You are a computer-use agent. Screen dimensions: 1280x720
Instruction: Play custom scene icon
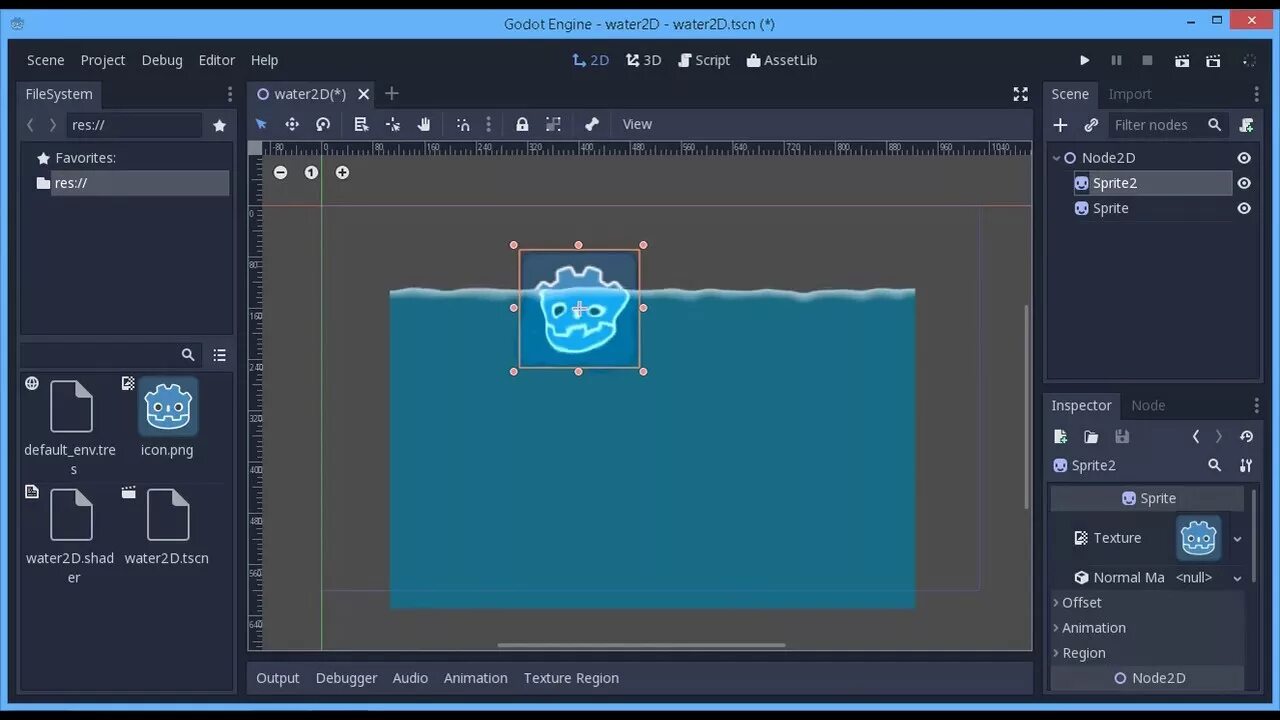point(1213,60)
